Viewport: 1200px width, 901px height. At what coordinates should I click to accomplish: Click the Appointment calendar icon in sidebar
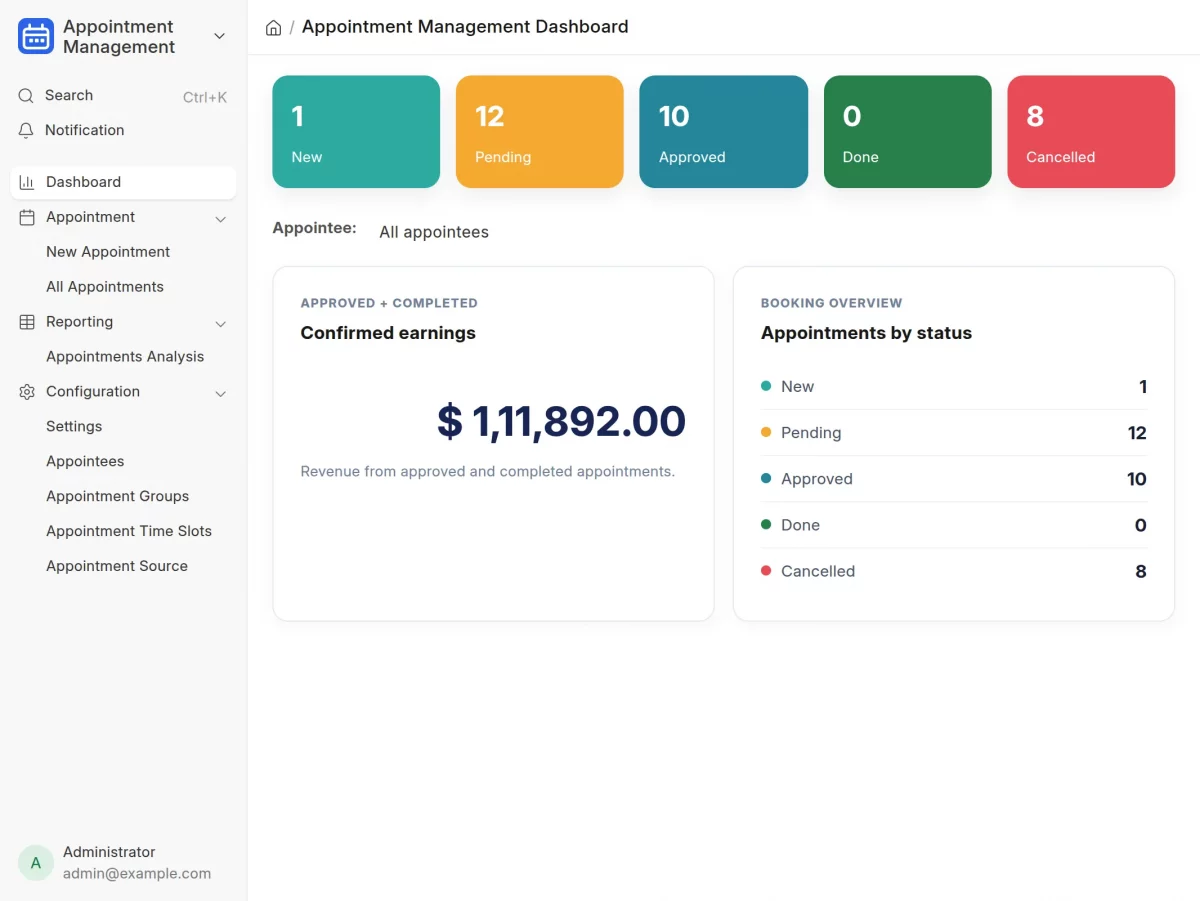click(27, 217)
